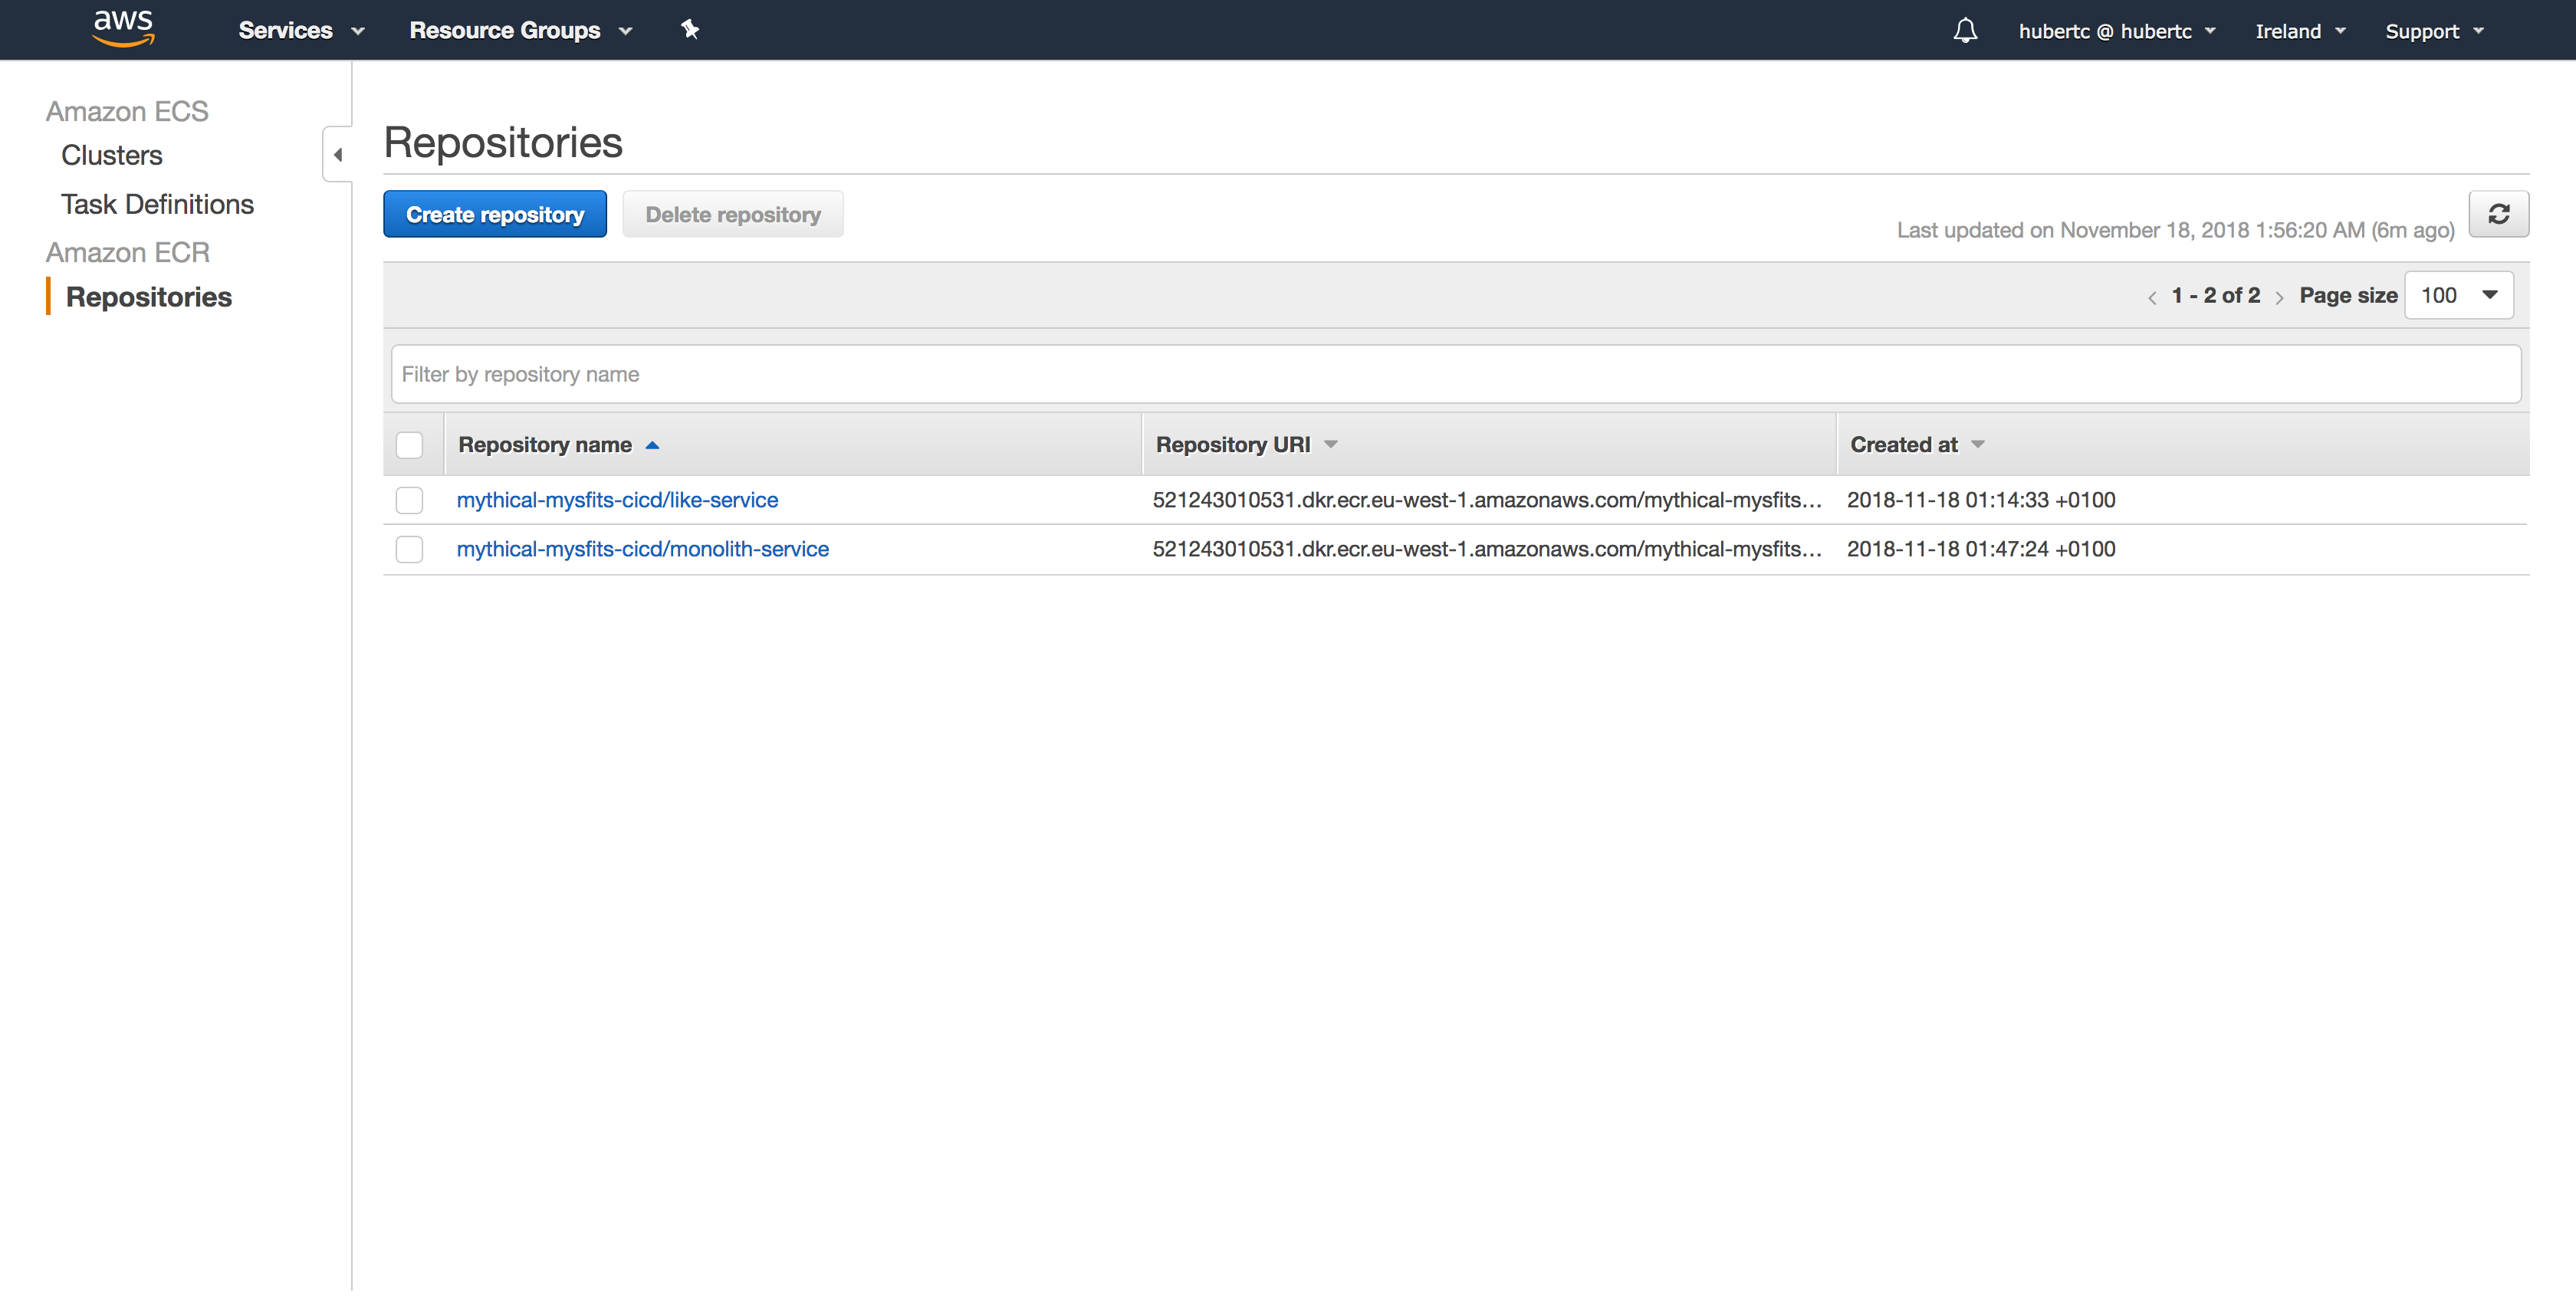Sort by Repository name column
Screen dimensions: 2576x1306
pyautogui.click(x=558, y=445)
